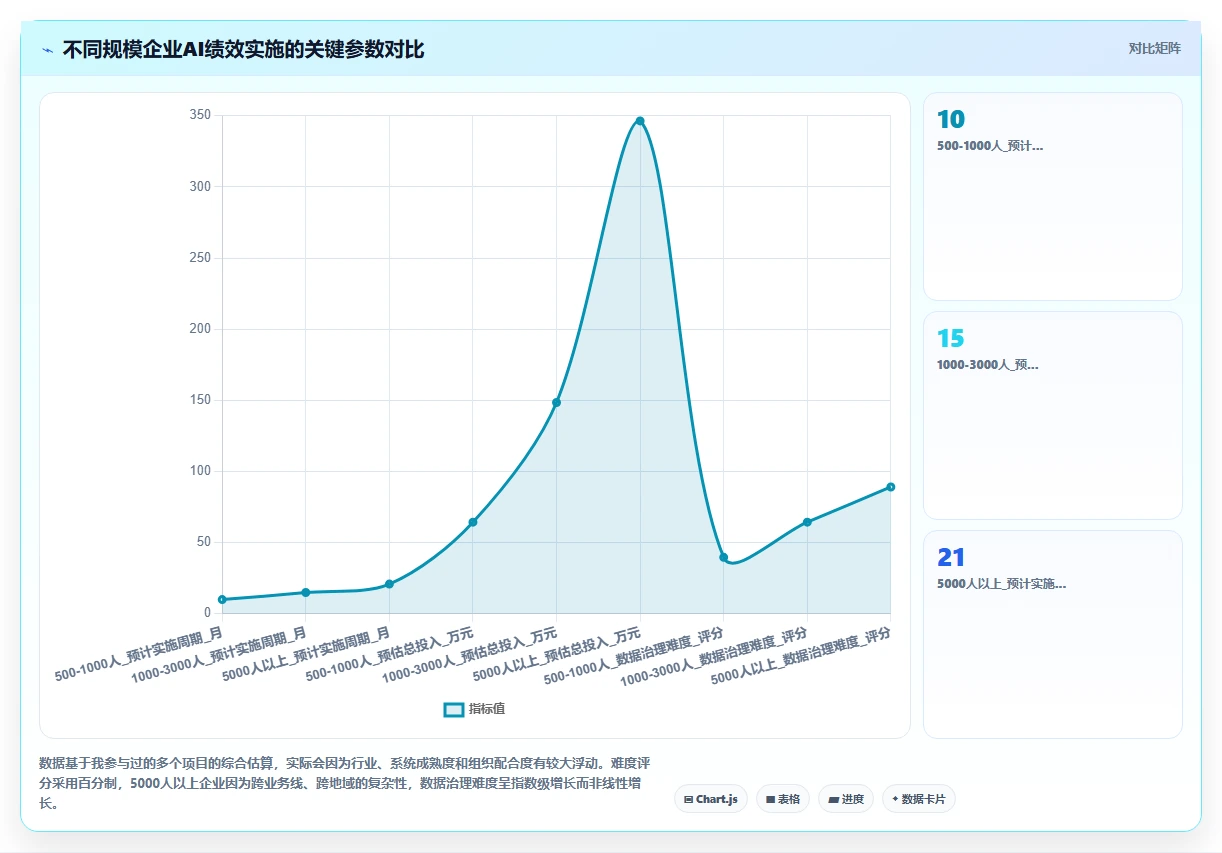Click the 500-1000人_数据治理难度 data point

(x=723, y=557)
